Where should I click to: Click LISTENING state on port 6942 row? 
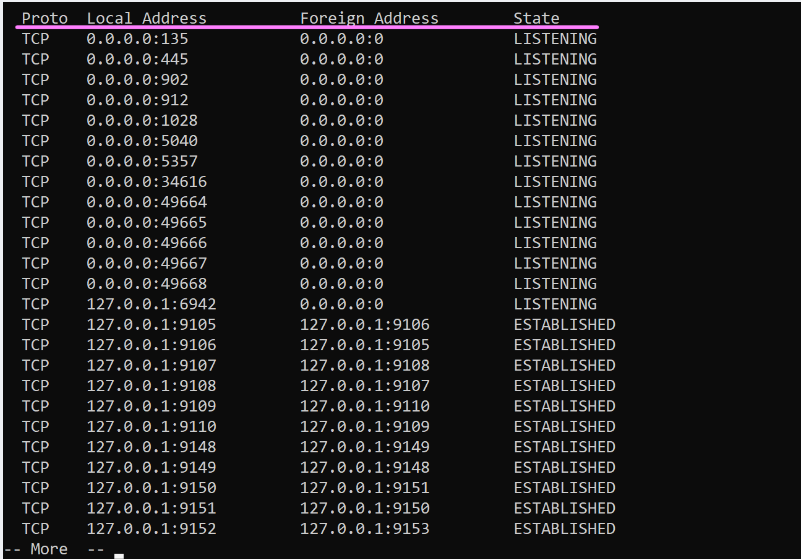pyautogui.click(x=555, y=305)
